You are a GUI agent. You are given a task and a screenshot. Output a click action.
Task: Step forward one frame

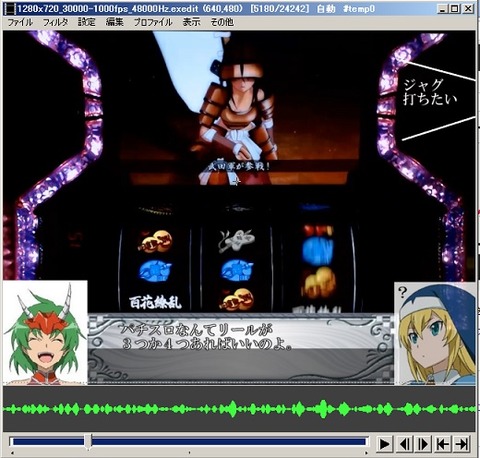pos(423,444)
